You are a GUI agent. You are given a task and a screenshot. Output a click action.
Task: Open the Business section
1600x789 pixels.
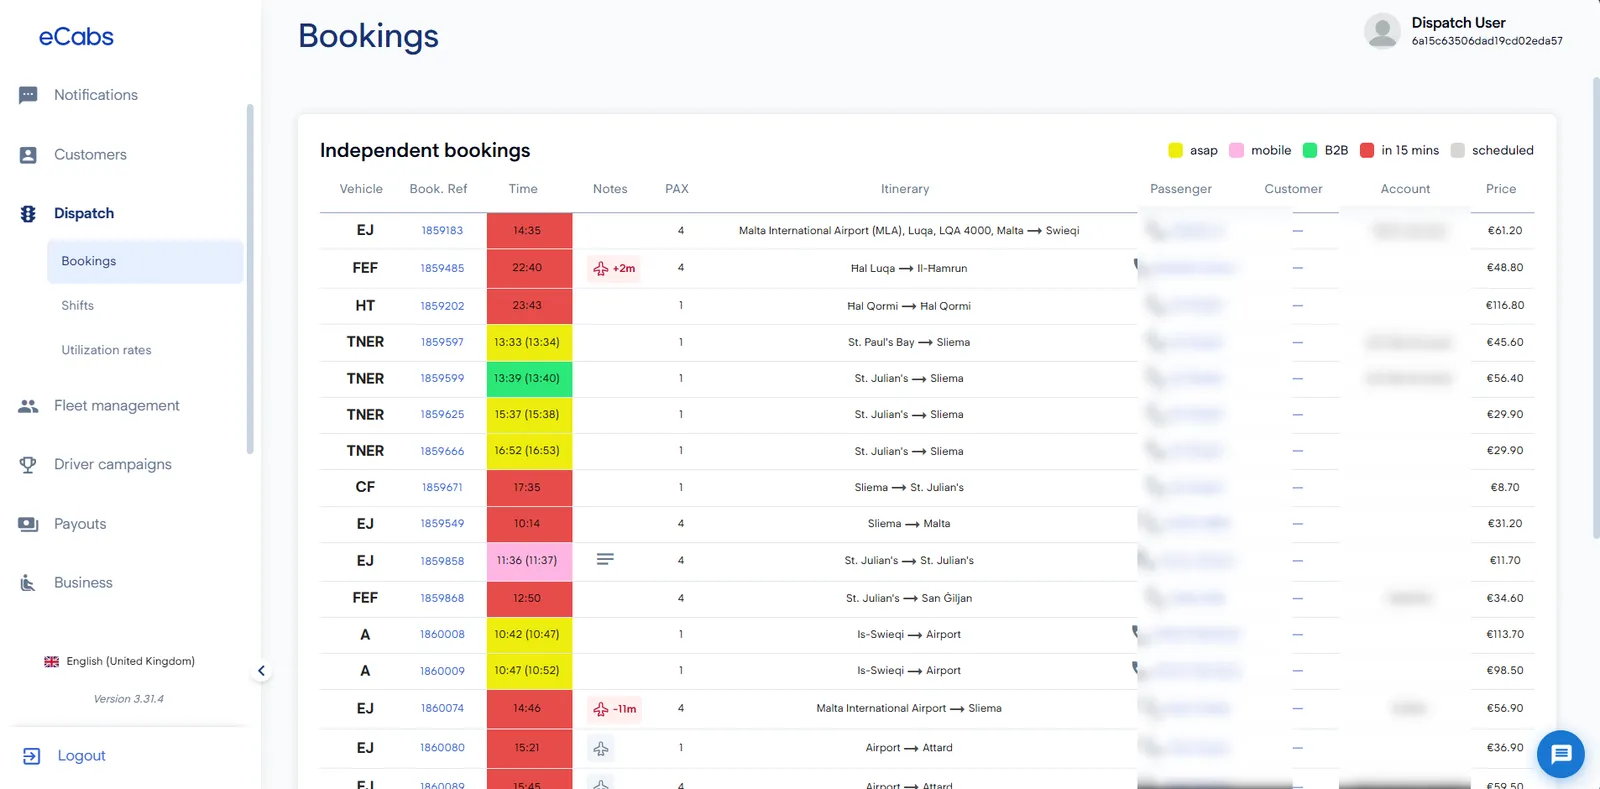[x=83, y=583]
